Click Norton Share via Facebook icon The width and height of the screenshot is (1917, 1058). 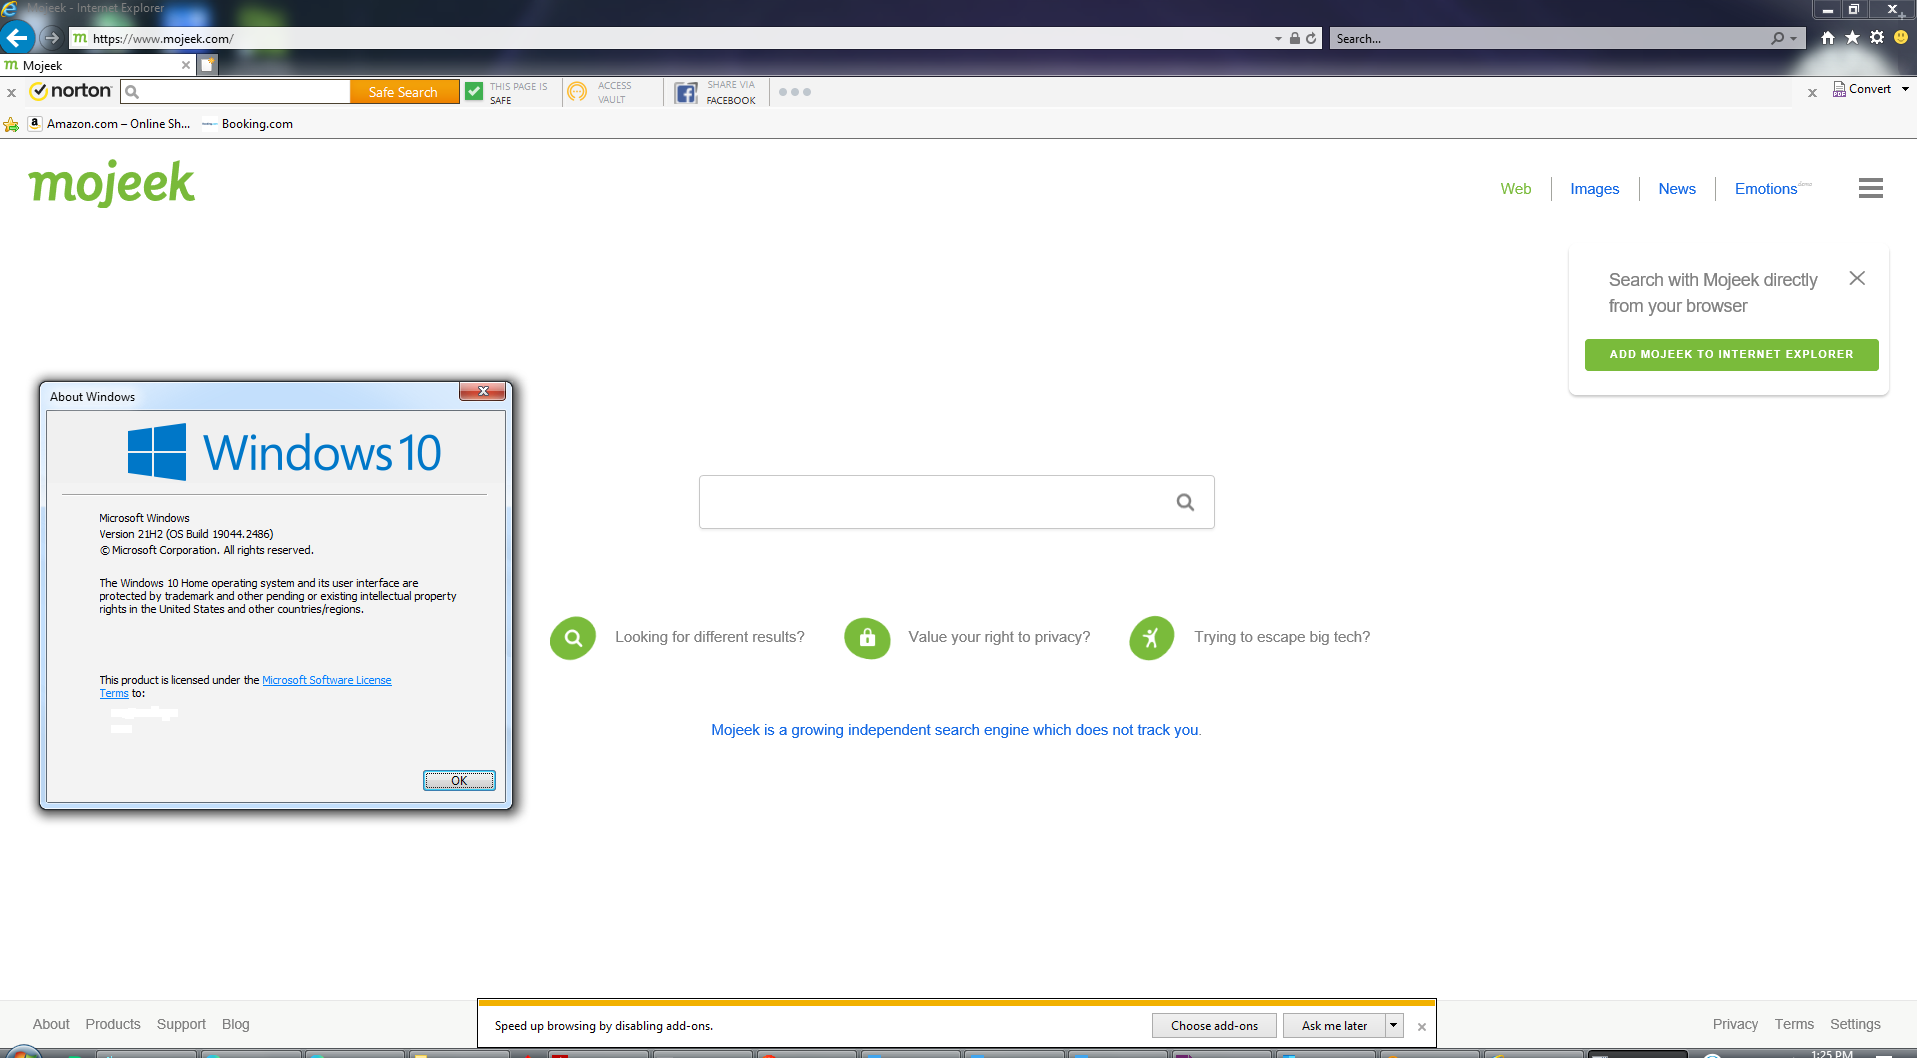[x=686, y=93]
